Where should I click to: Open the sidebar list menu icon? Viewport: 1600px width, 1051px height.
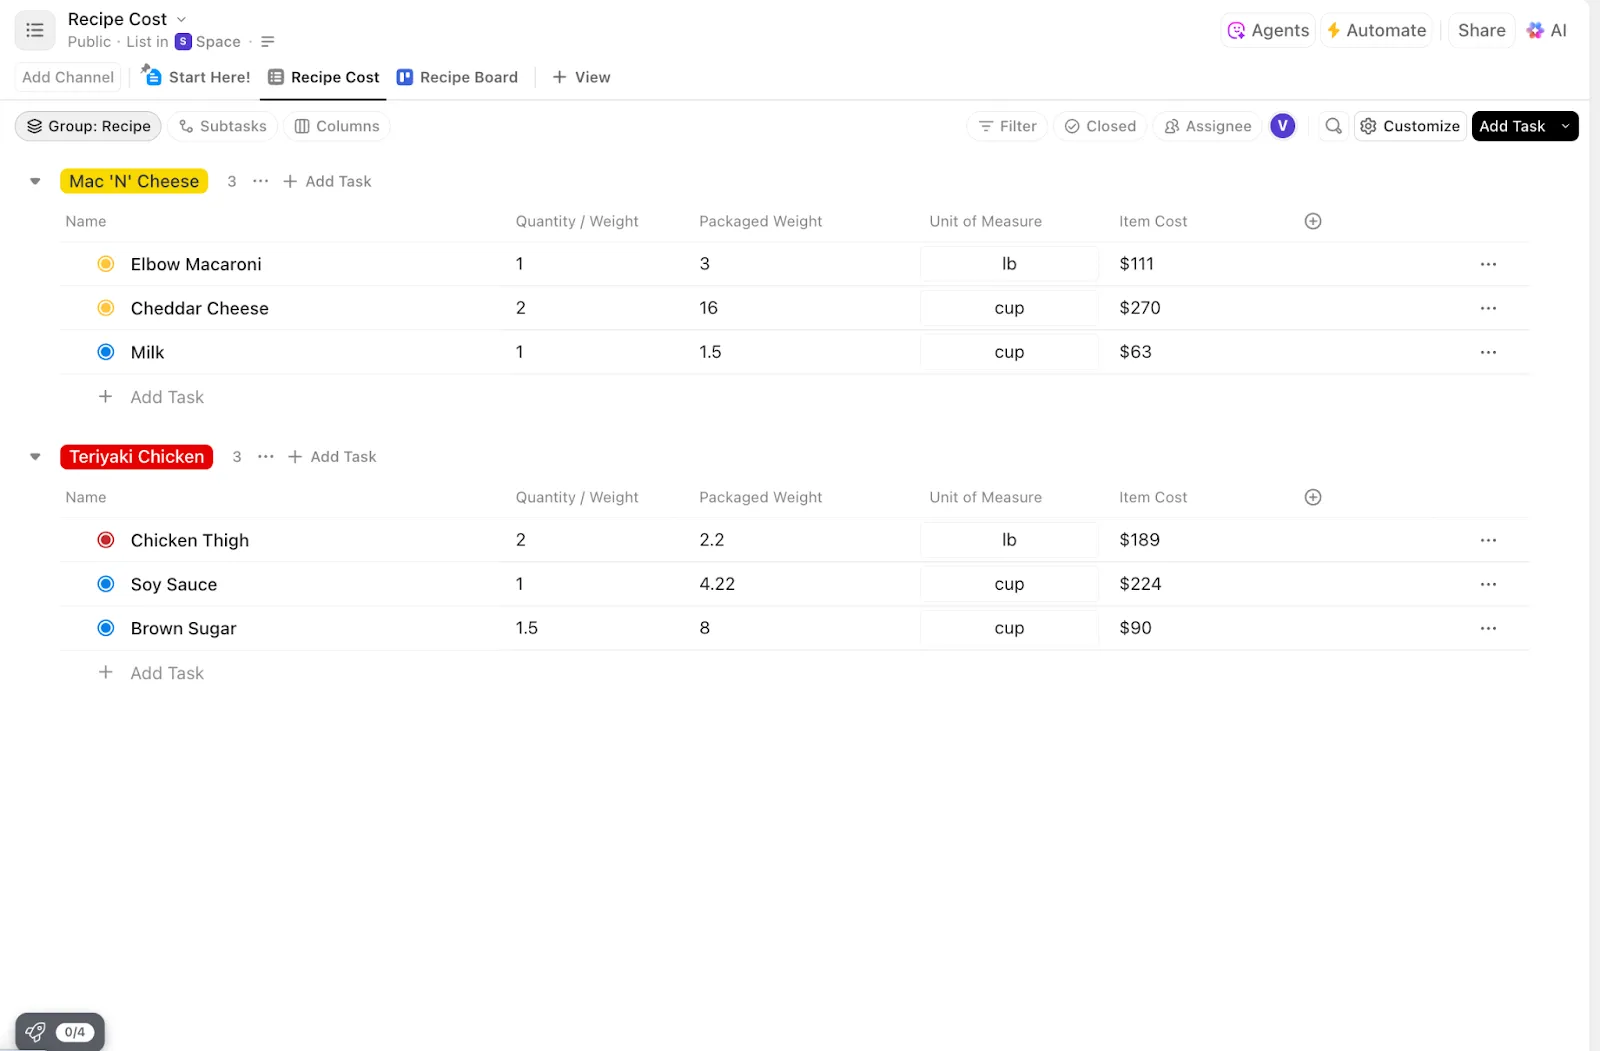[x=35, y=30]
